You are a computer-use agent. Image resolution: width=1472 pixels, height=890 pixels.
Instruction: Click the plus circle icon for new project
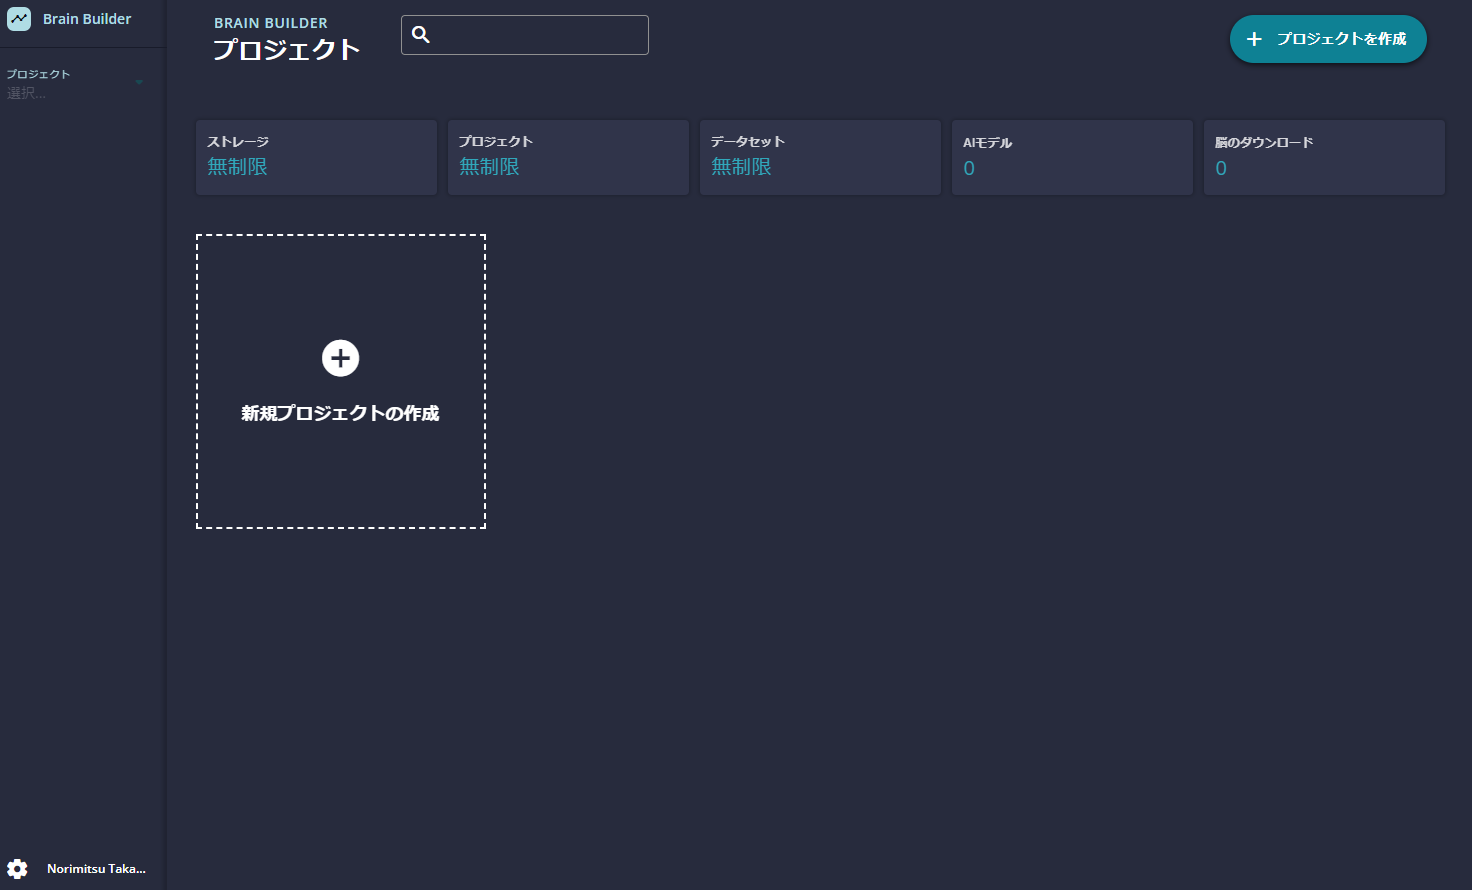[x=341, y=358]
